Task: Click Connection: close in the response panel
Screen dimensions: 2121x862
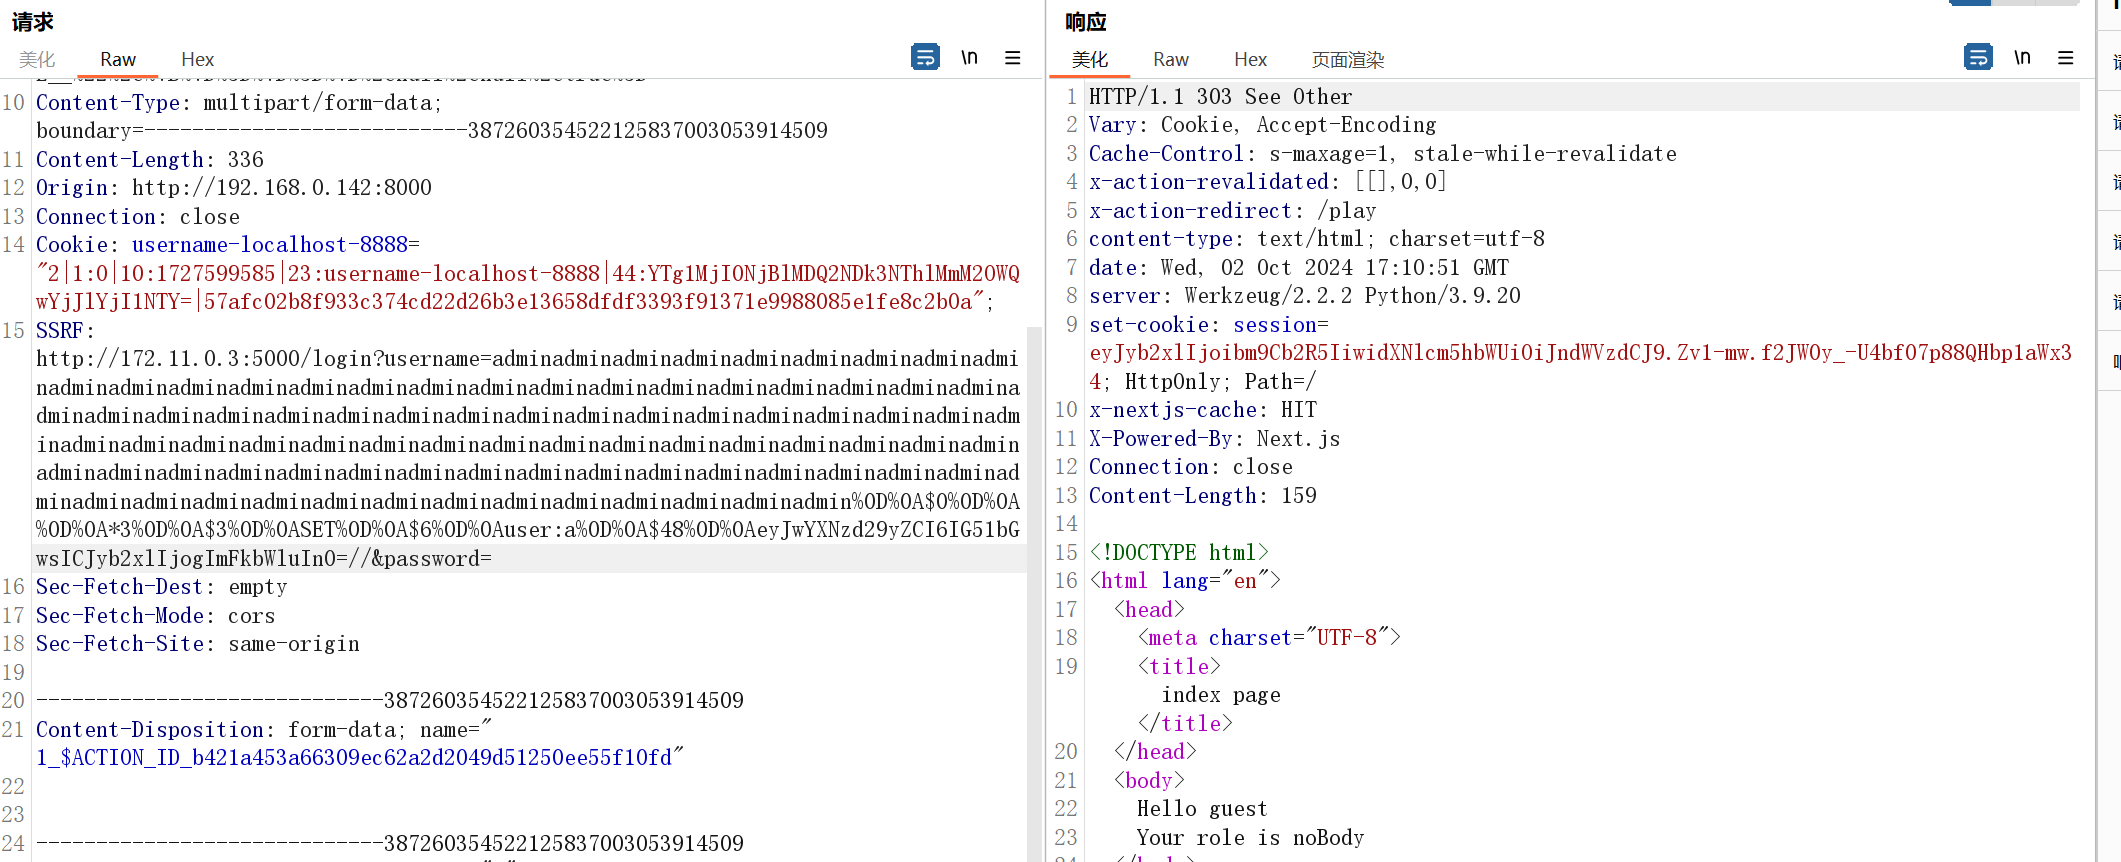Action: 1191,466
